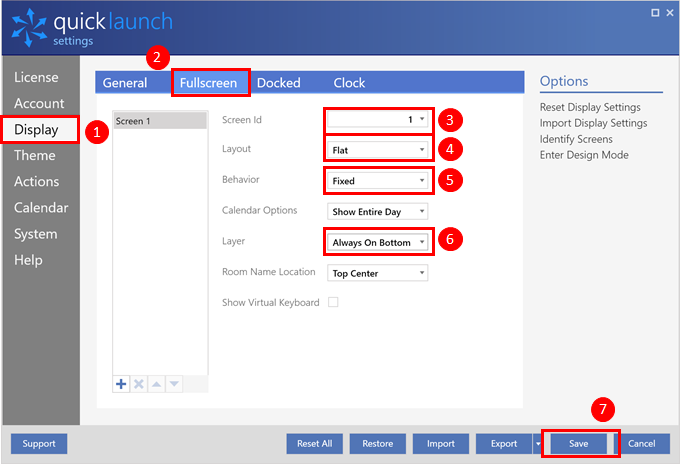Move screen up with up arrow
Image resolution: width=680 pixels, height=464 pixels.
tap(157, 384)
